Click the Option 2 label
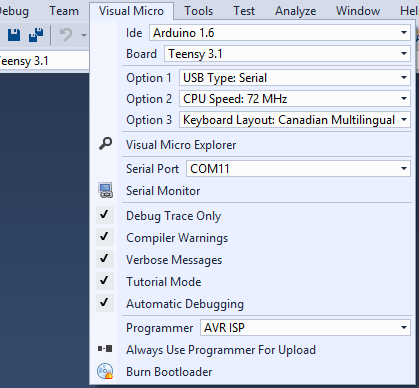Screen dimensions: 419x388 tap(149, 99)
